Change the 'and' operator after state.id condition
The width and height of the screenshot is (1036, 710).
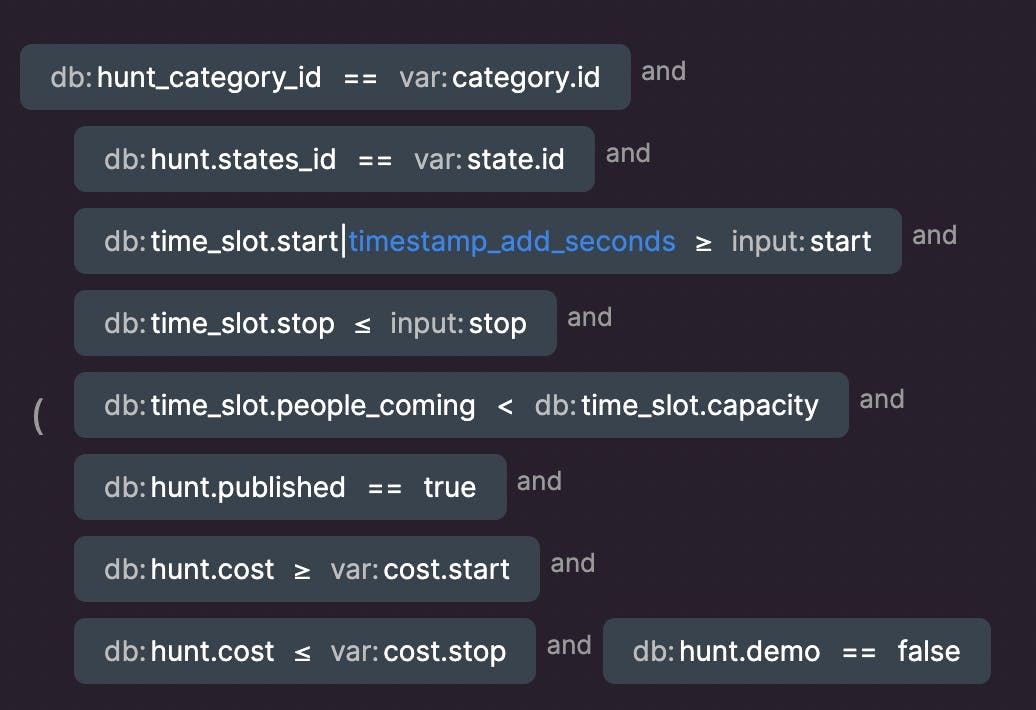pyautogui.click(x=628, y=153)
